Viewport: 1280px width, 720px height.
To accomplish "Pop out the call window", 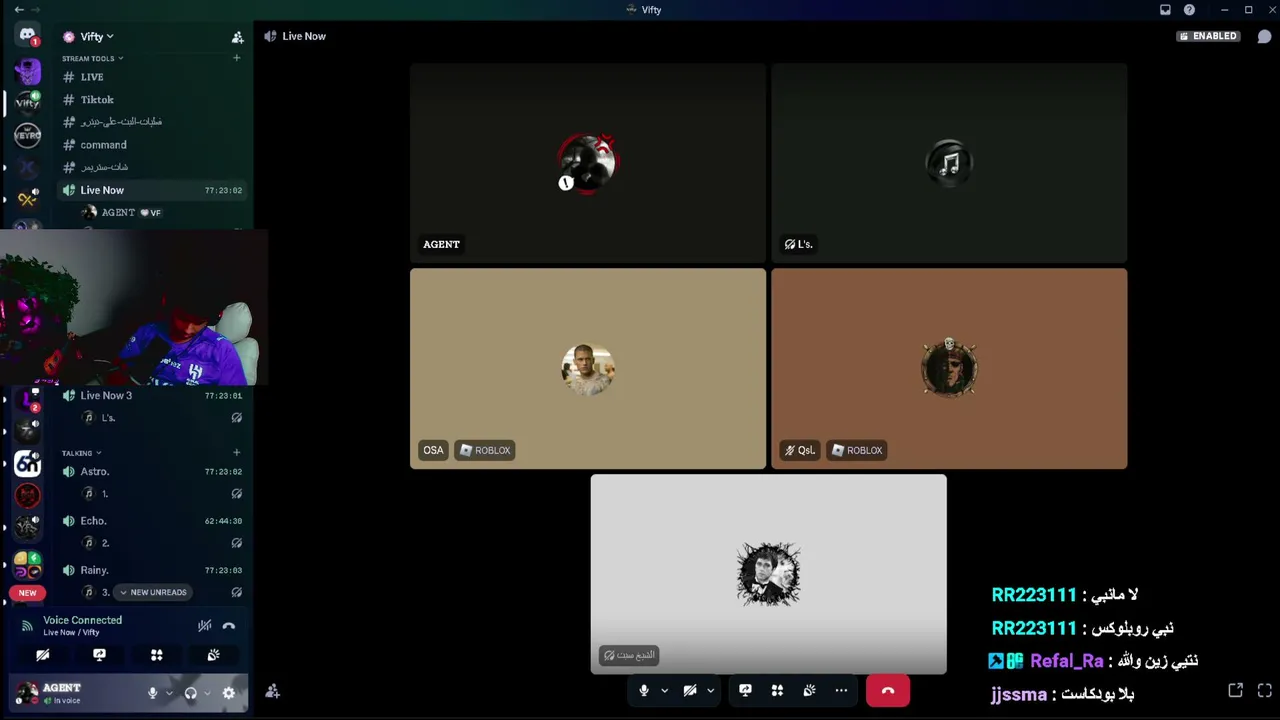I will (x=1236, y=691).
